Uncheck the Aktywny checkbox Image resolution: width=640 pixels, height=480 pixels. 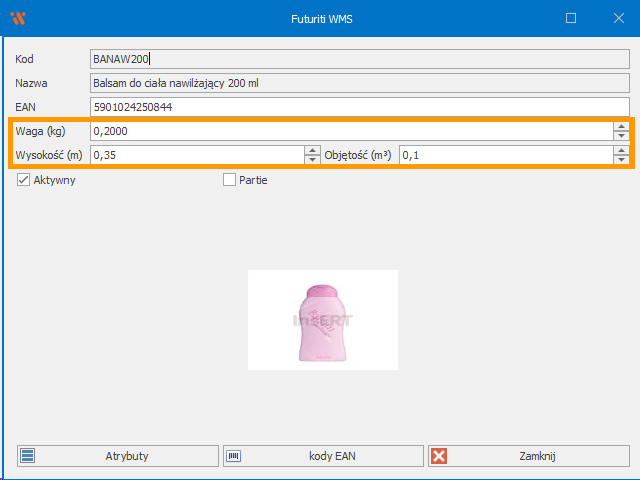point(24,180)
